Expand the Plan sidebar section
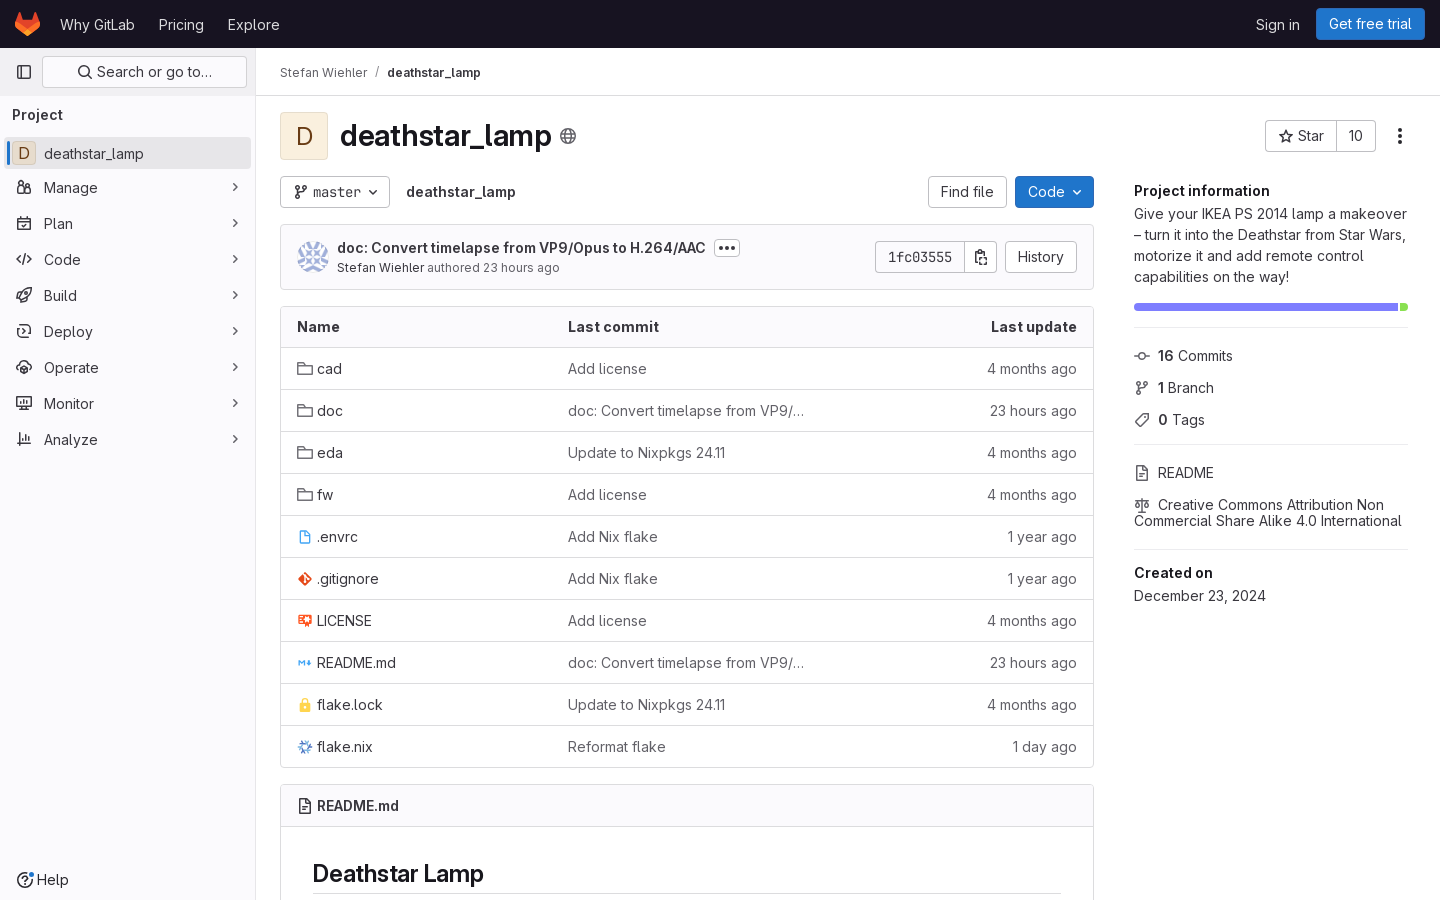The image size is (1440, 900). click(x=128, y=224)
